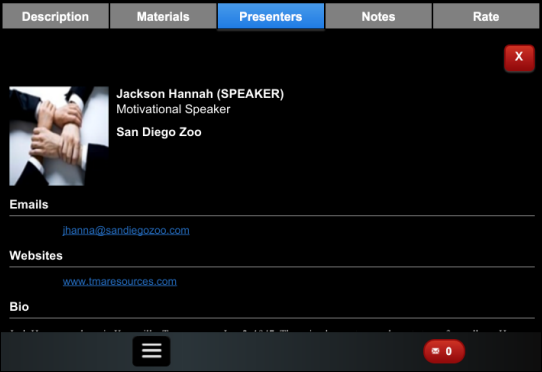Screen dimensions: 542x372
Task: Click the speaker's handshake photo thumbnail
Action: (x=59, y=136)
